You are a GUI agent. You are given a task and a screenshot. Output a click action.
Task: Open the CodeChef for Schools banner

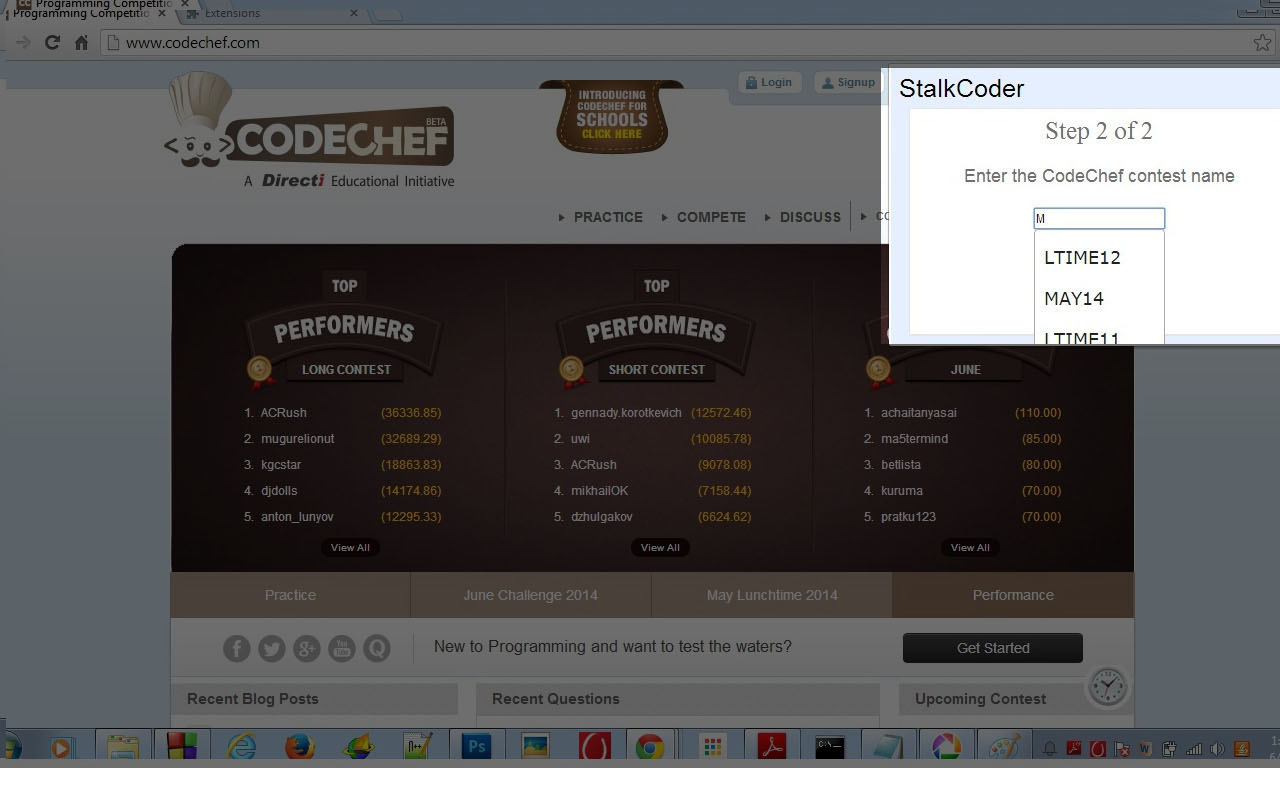pos(612,118)
